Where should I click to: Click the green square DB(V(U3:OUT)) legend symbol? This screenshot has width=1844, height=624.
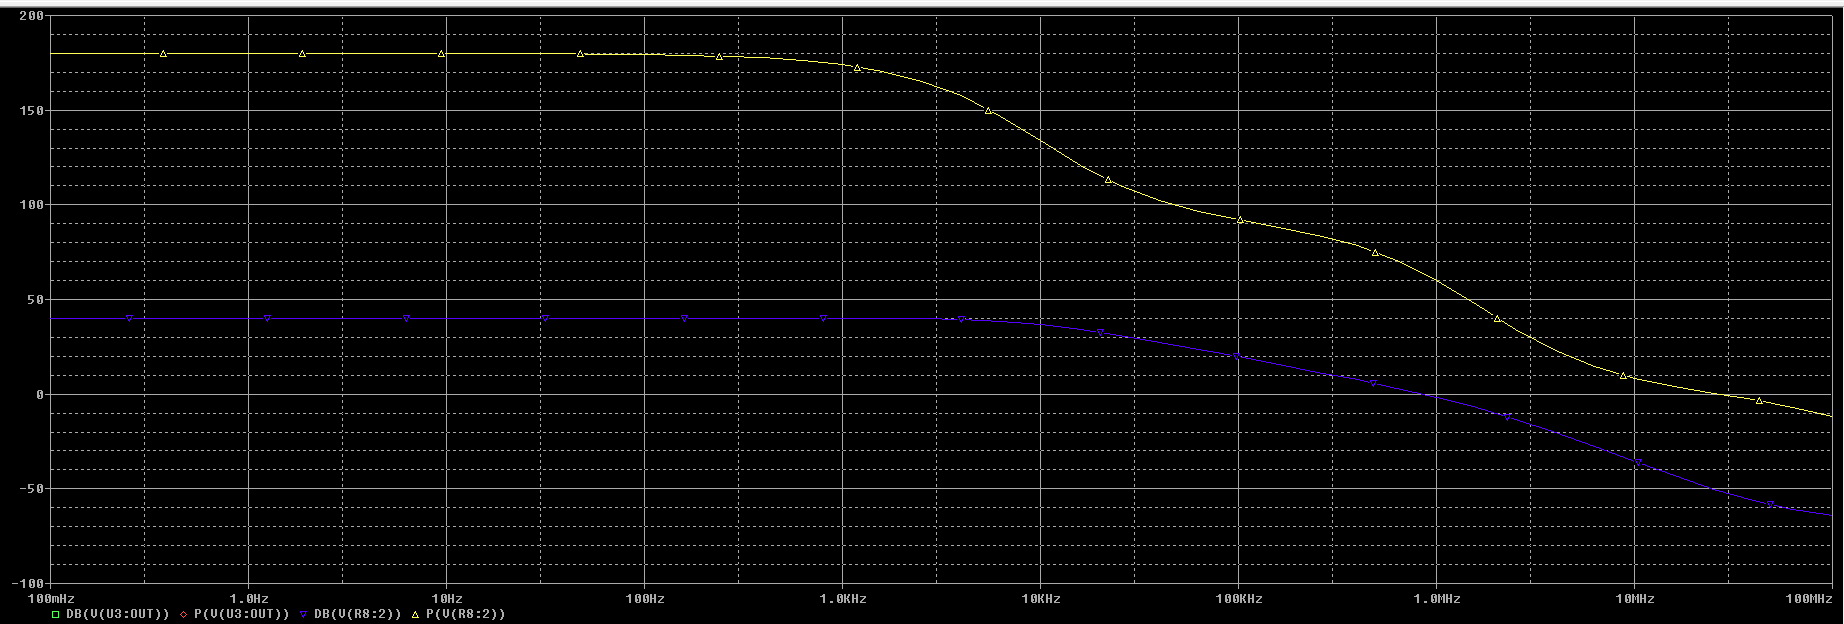tap(56, 614)
